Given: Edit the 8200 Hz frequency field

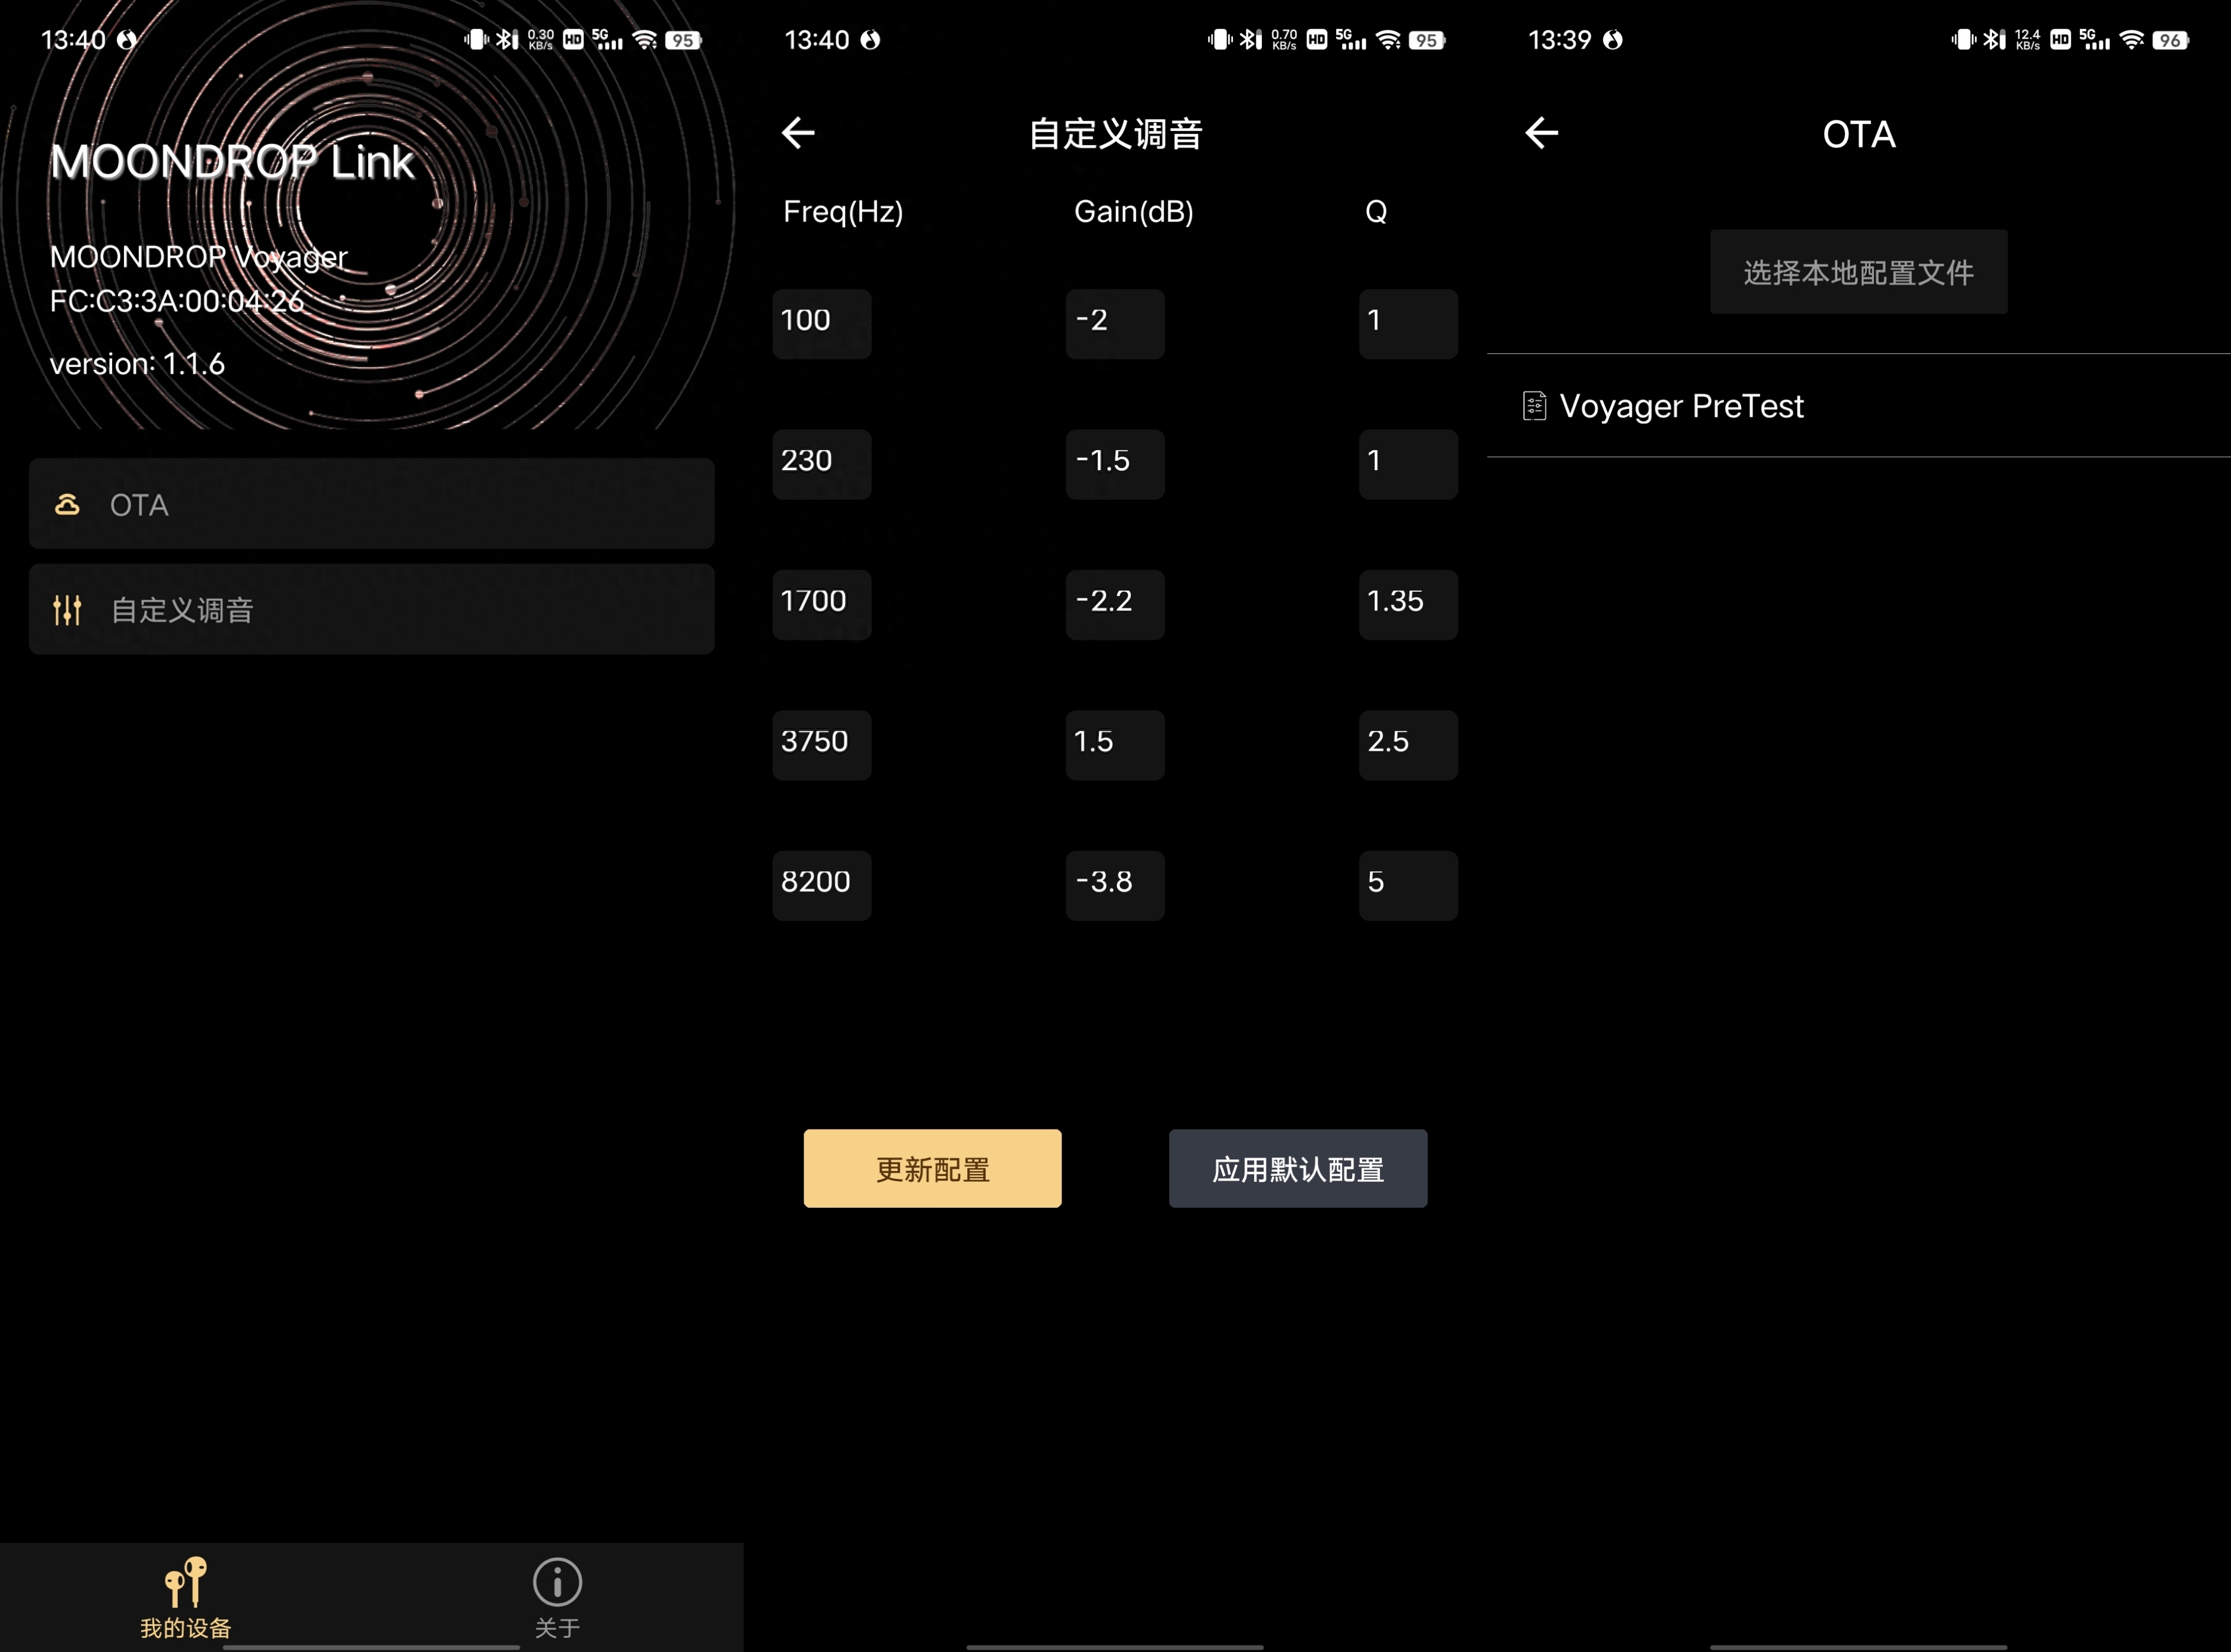Looking at the screenshot, I should point(822,886).
